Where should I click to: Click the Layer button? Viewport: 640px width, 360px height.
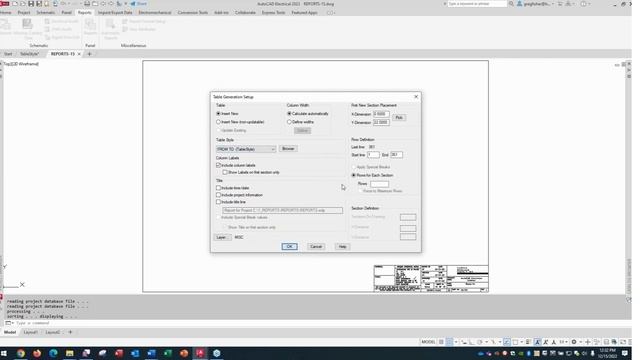click(222, 237)
